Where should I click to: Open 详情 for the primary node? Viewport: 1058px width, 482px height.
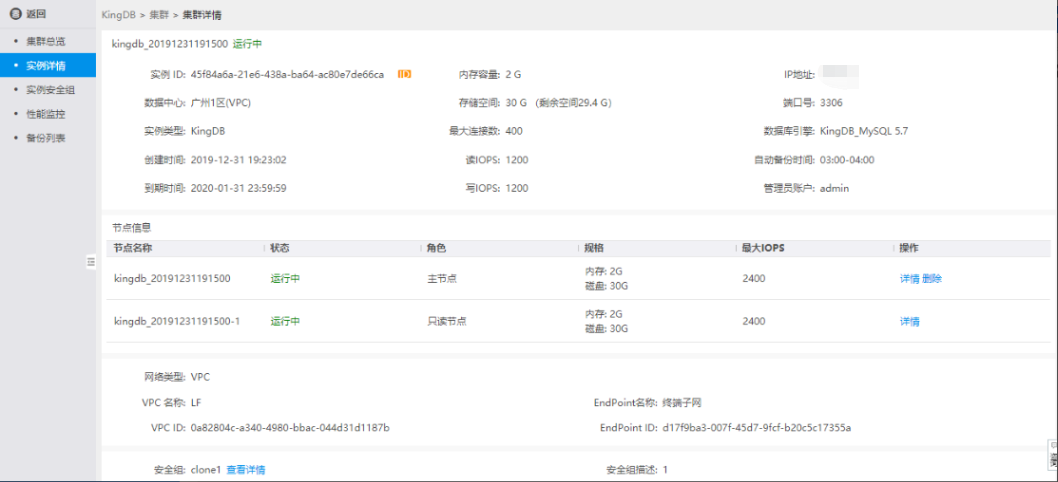pyautogui.click(x=909, y=279)
